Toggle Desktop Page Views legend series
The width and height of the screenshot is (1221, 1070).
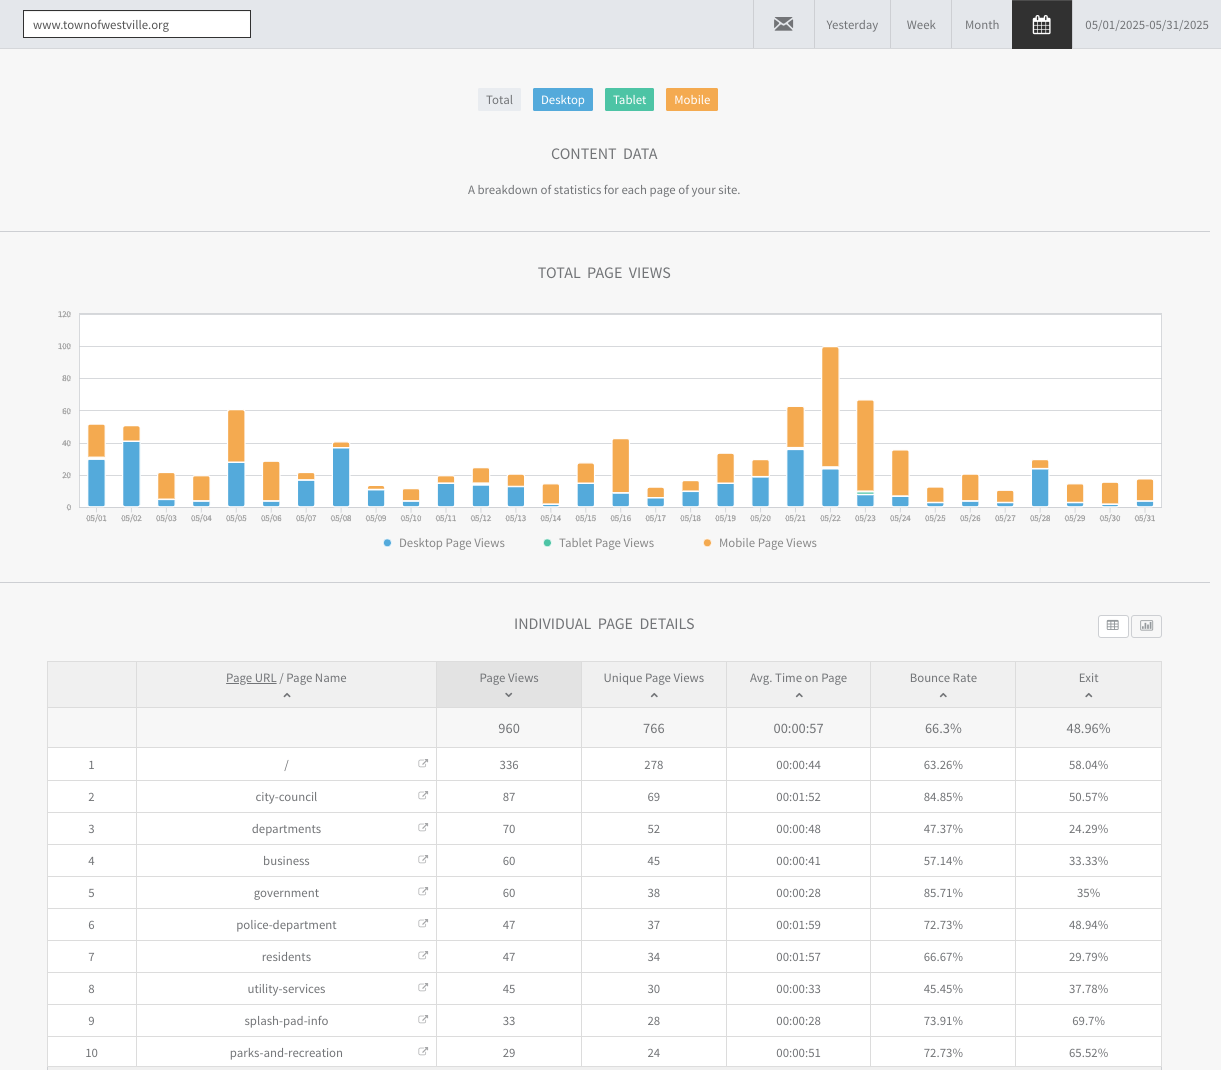coord(444,543)
